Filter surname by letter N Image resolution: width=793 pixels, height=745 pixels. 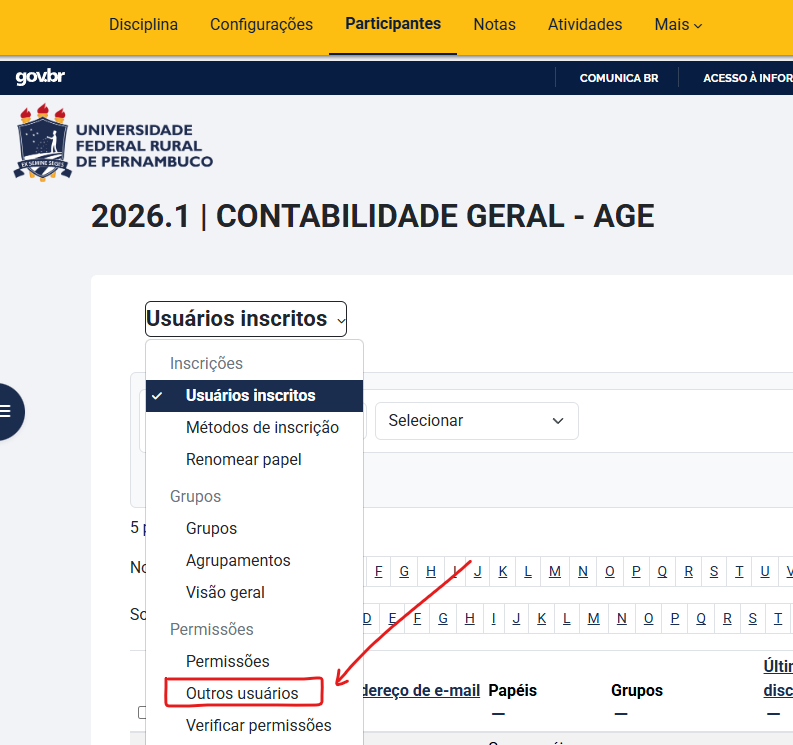pos(622,618)
